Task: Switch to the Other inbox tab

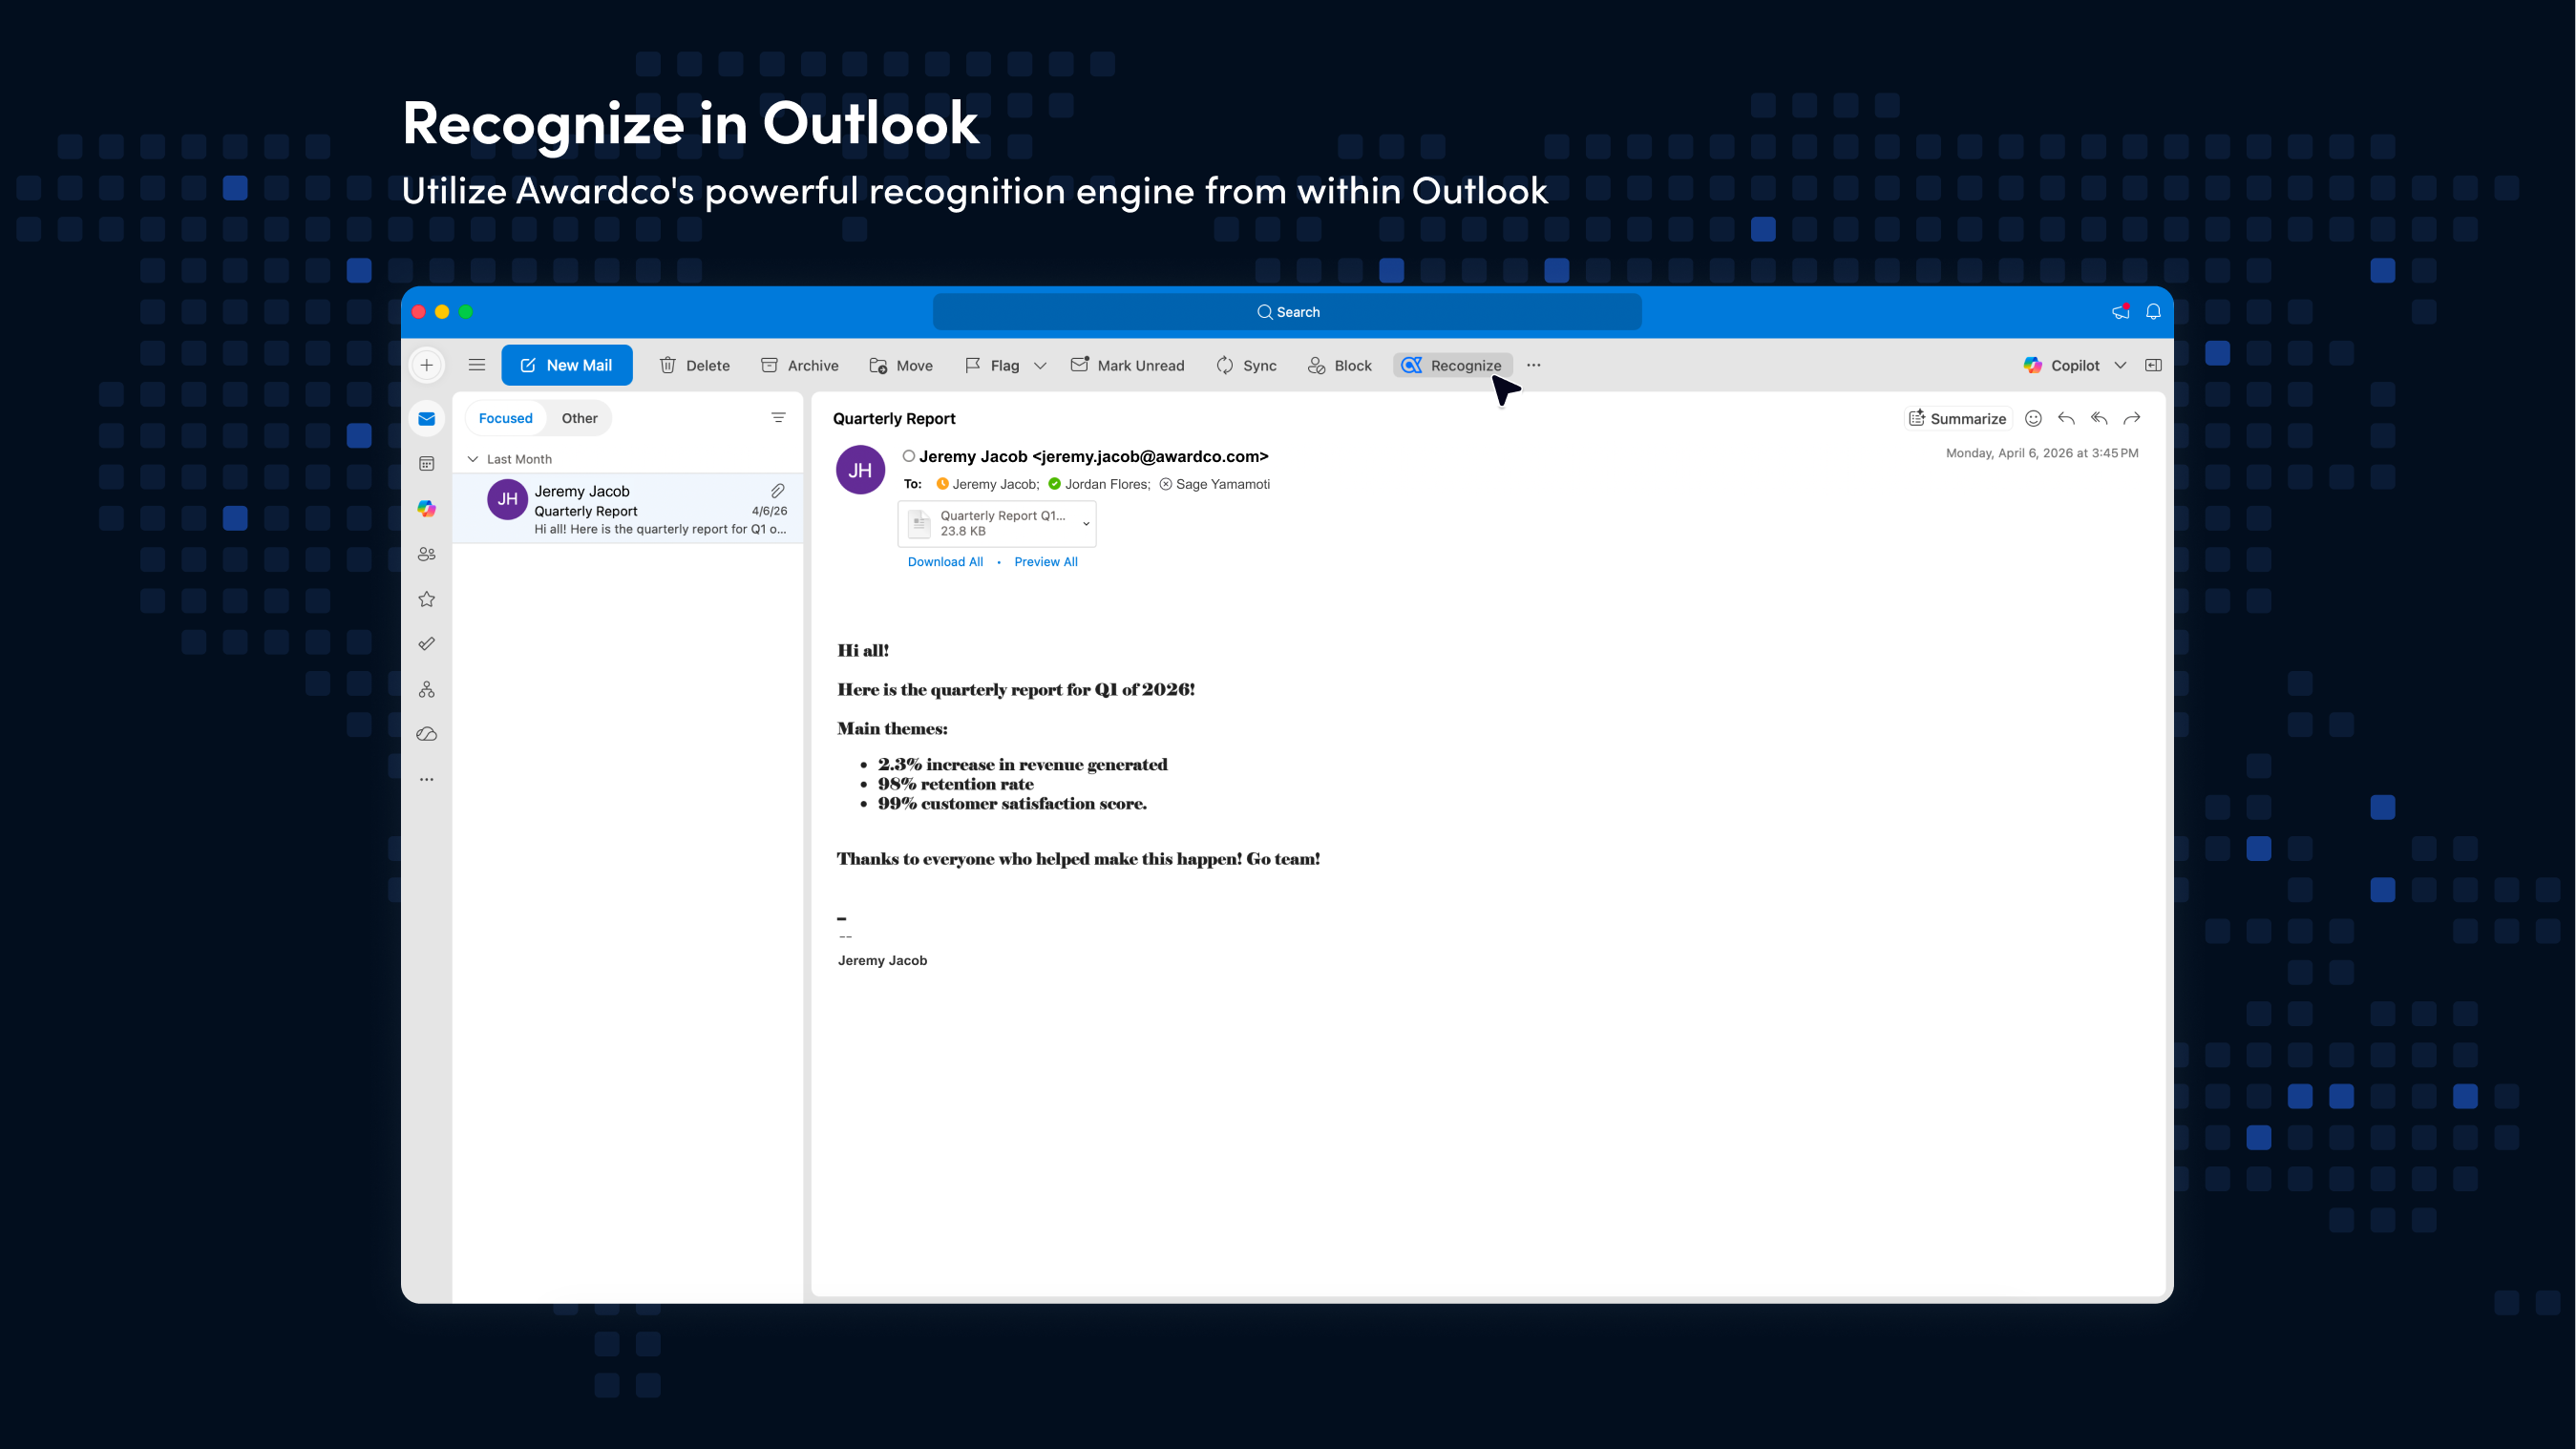Action: click(580, 418)
